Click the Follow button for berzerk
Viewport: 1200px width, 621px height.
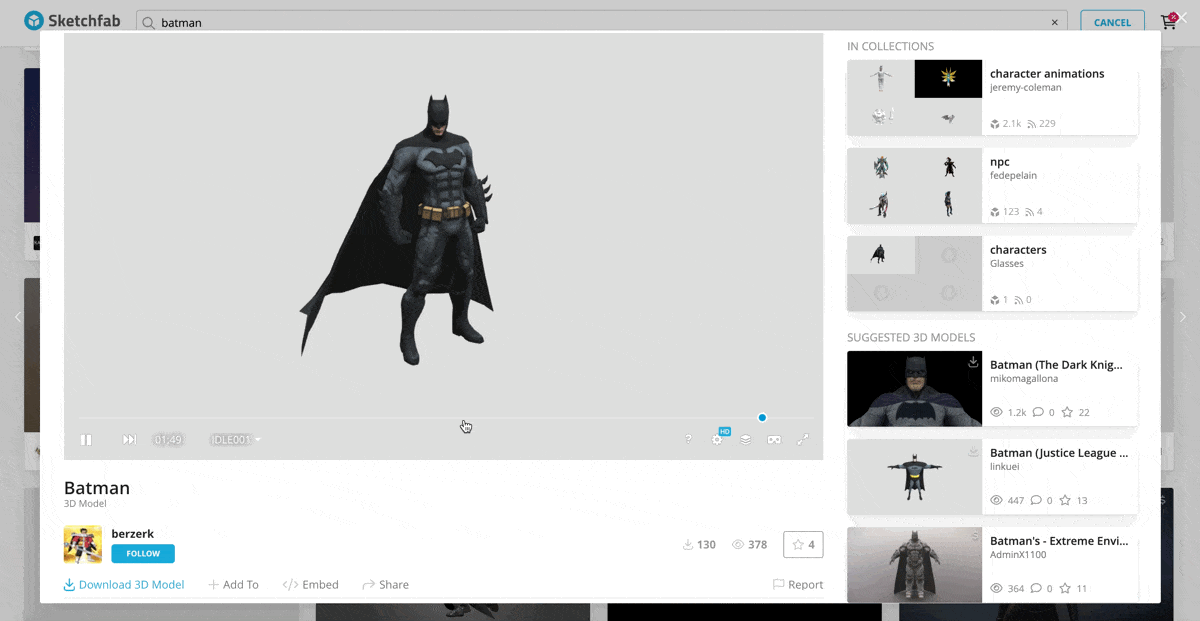coord(143,554)
